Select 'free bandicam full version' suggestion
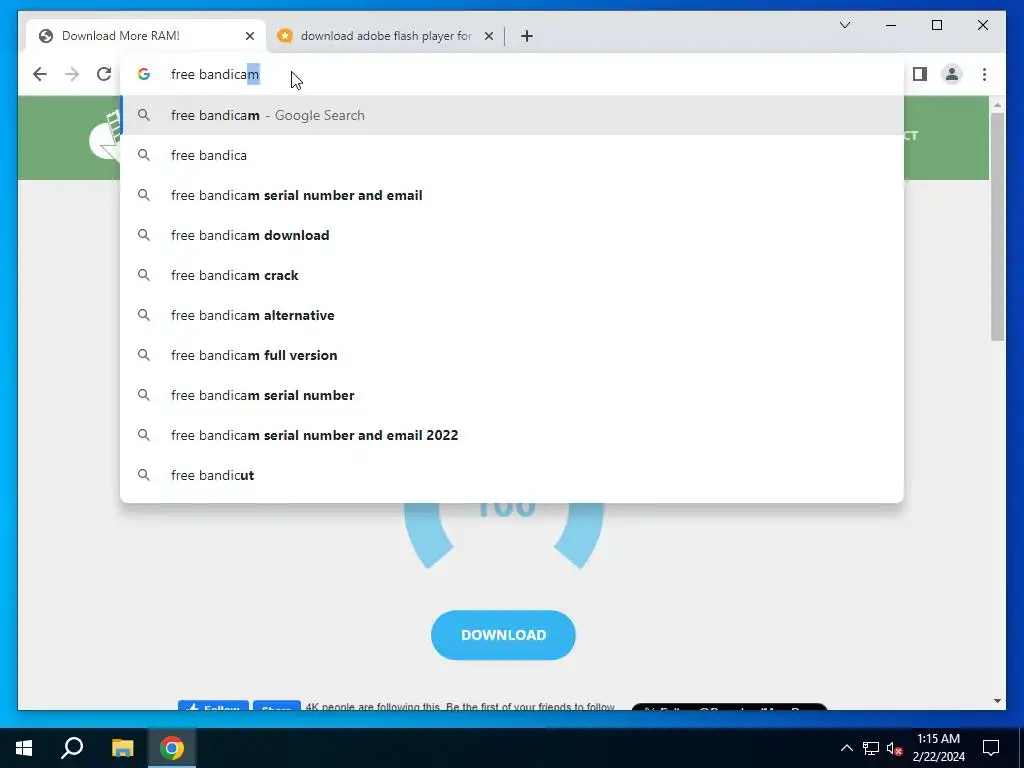This screenshot has height=768, width=1024. coord(512,355)
